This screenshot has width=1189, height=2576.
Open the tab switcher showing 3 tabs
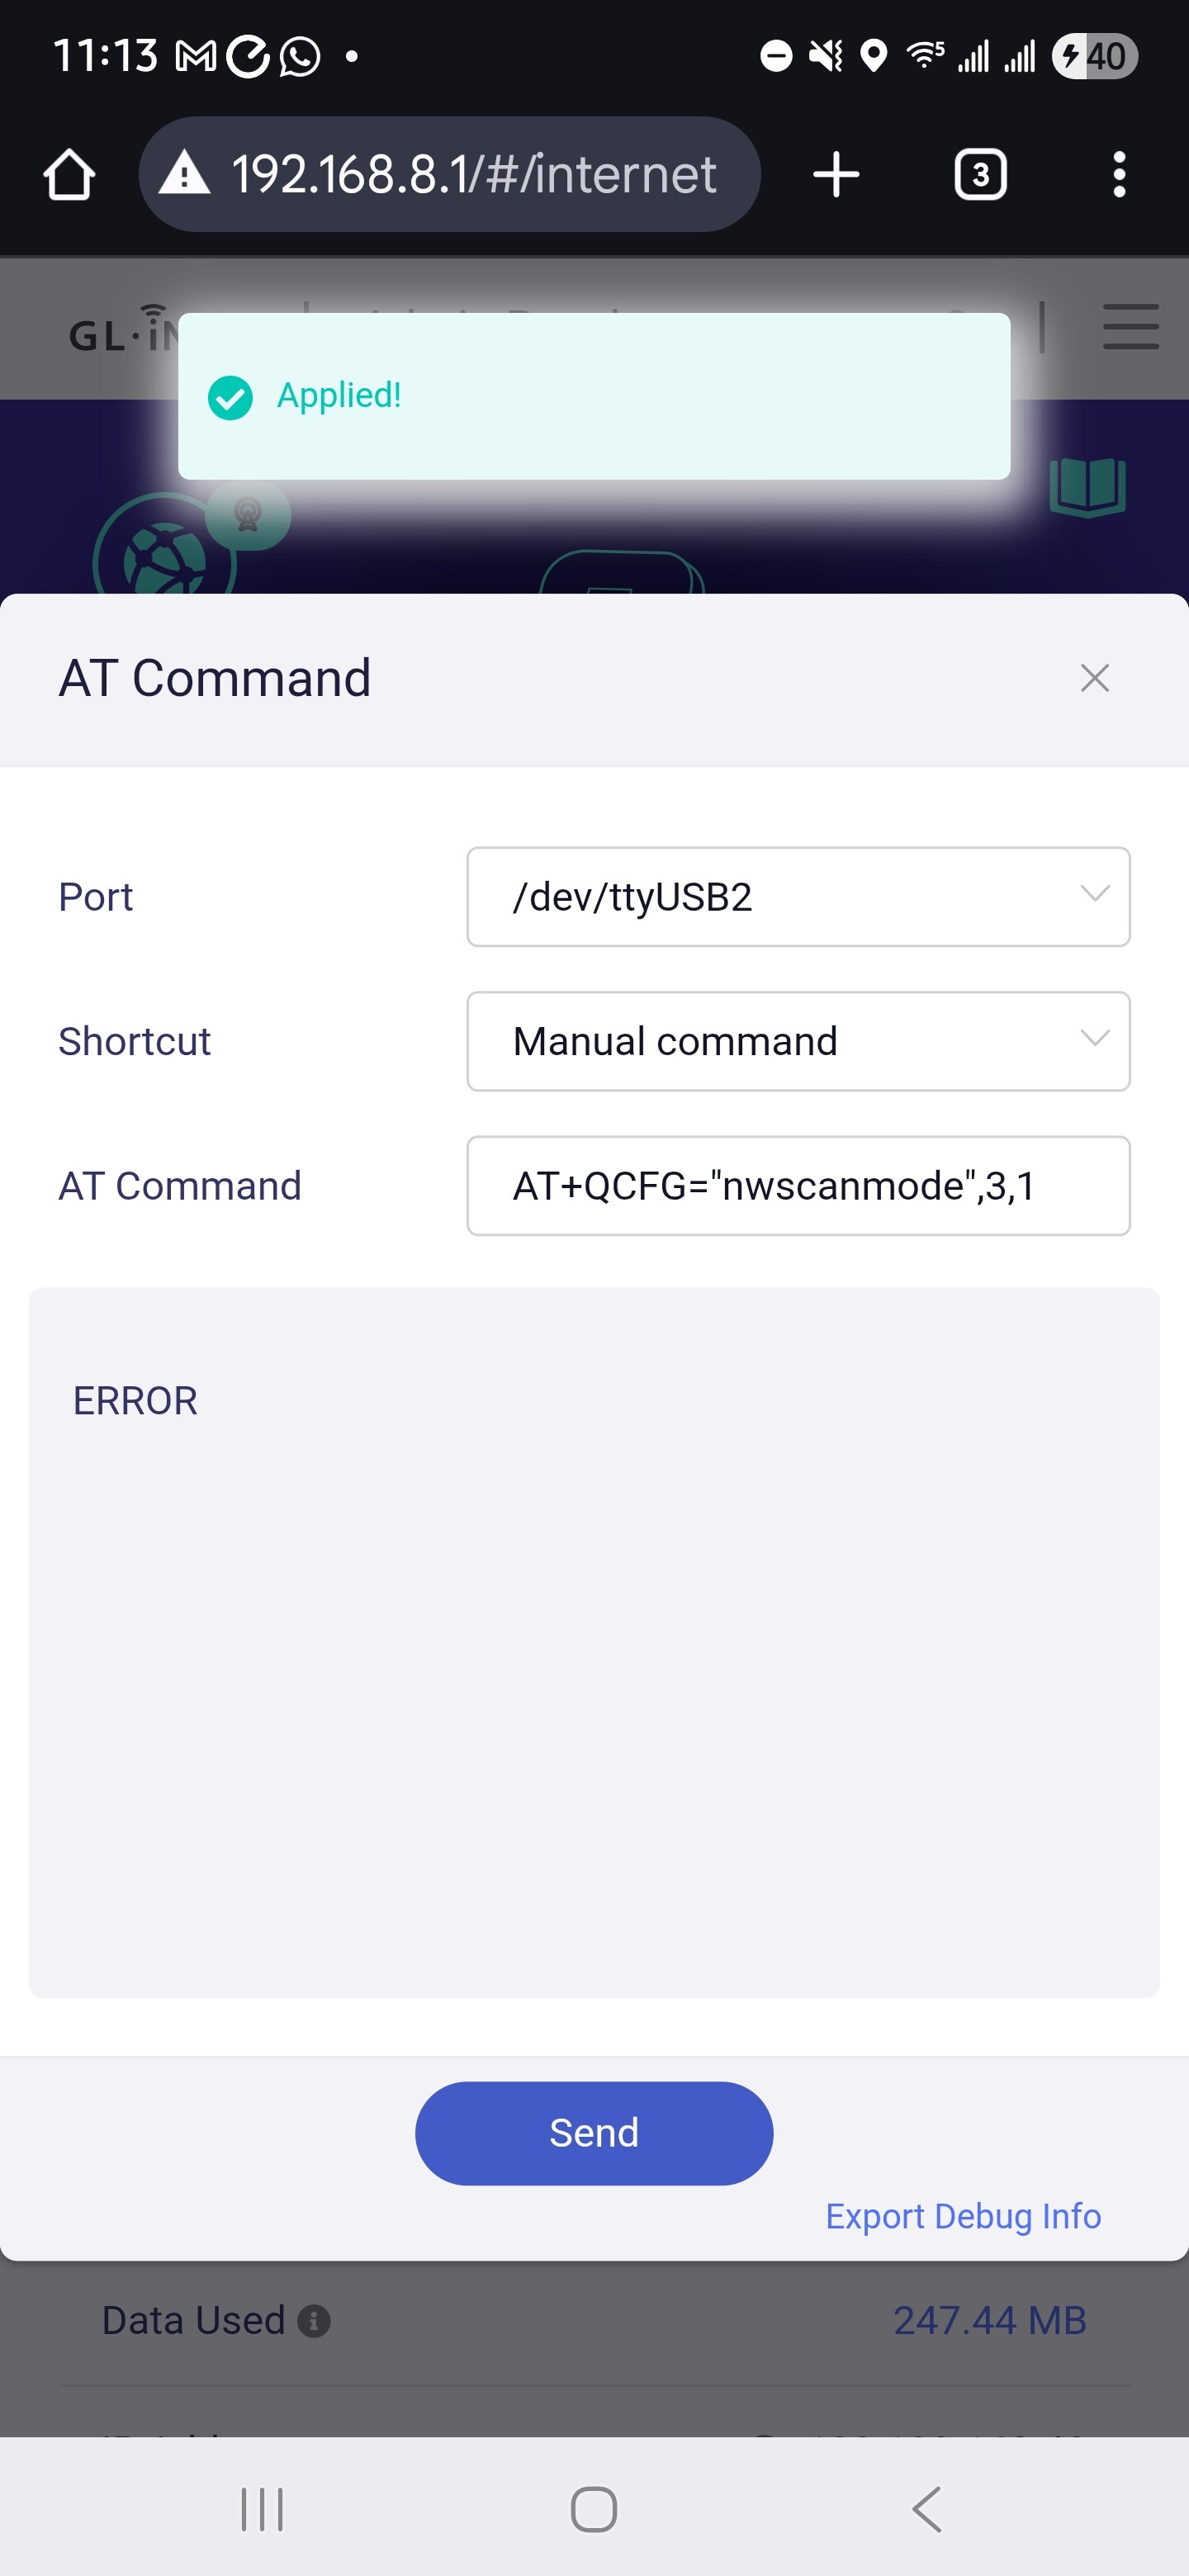[980, 175]
